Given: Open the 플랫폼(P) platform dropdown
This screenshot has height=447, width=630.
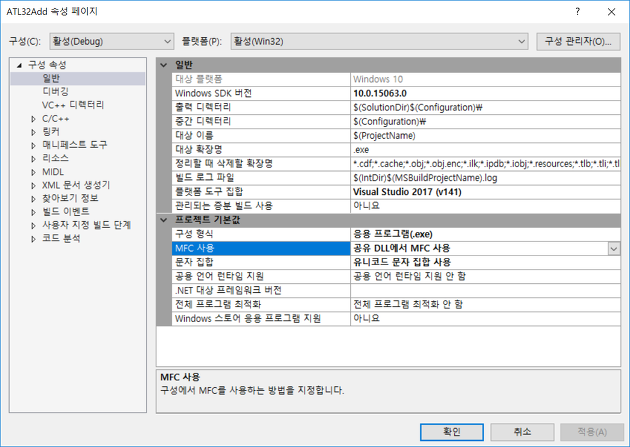Looking at the screenshot, I should click(379, 41).
